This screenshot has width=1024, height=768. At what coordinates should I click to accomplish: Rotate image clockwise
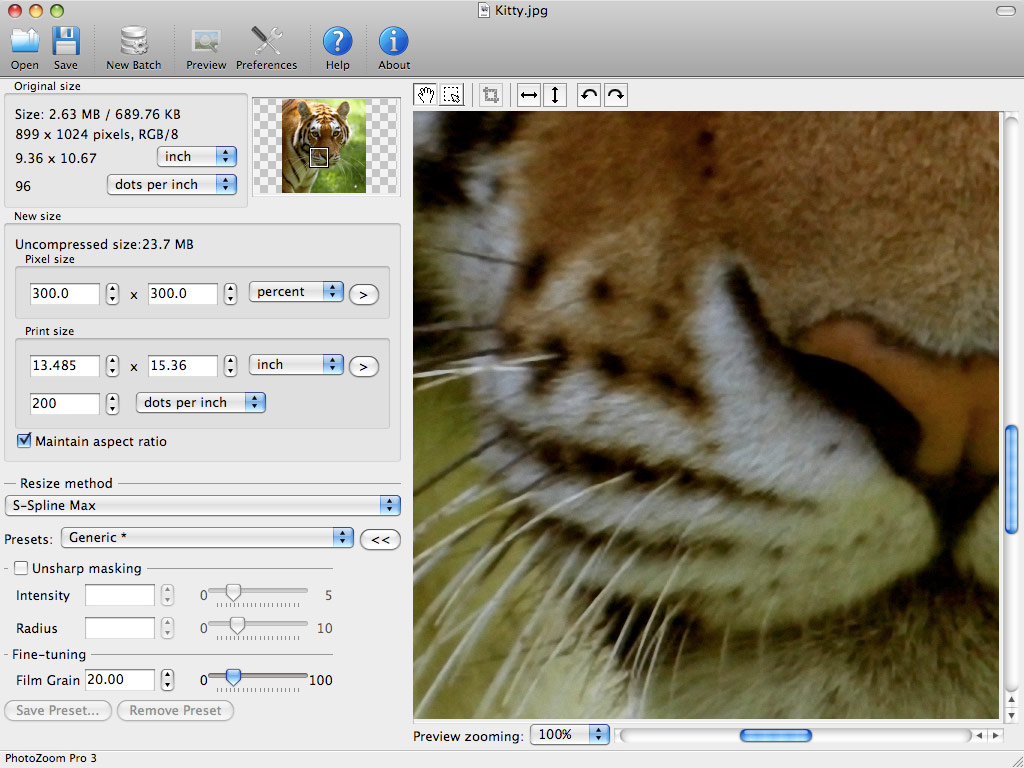(616, 95)
